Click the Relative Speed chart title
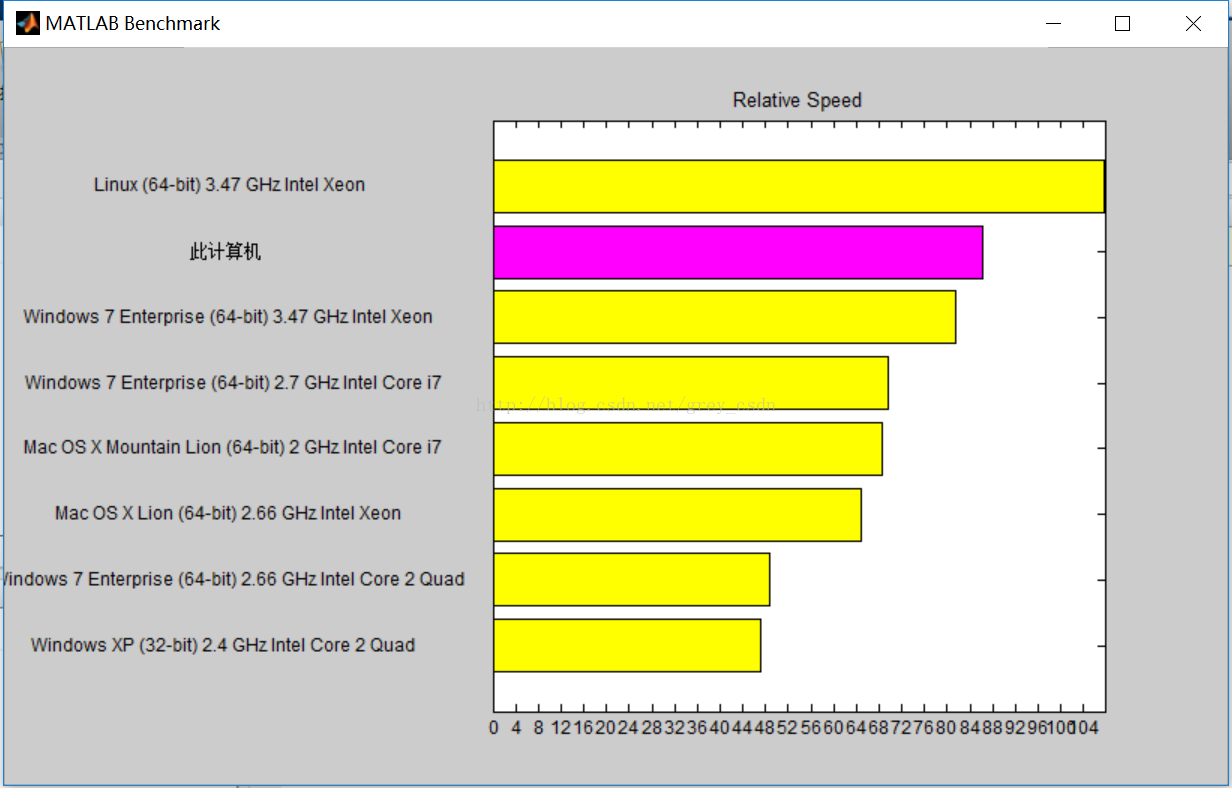Screen dimensions: 1232x788 [797, 100]
